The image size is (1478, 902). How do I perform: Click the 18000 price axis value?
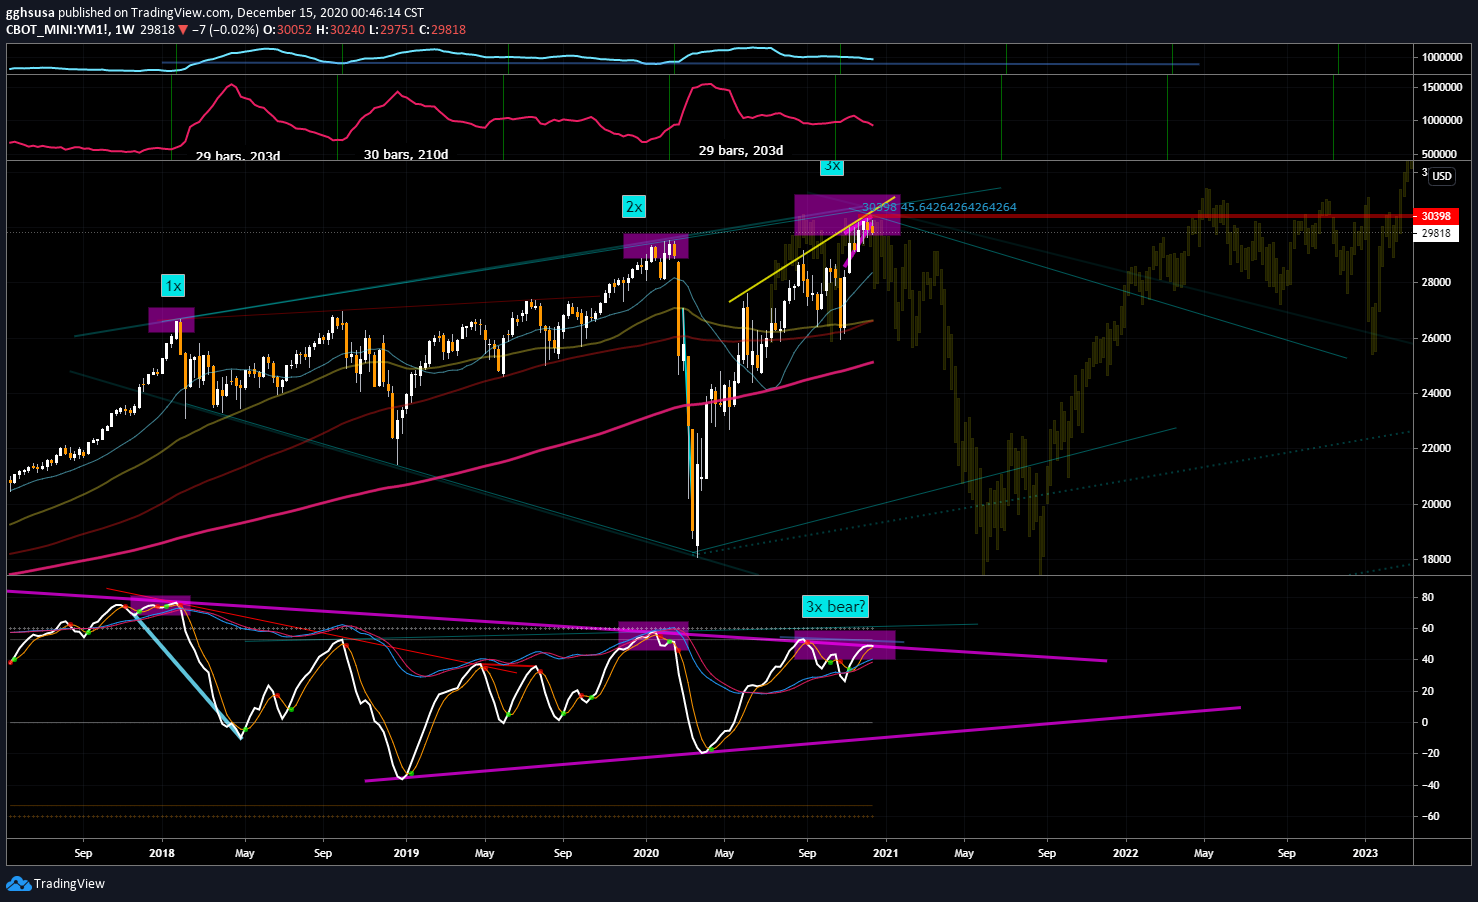tap(1436, 559)
